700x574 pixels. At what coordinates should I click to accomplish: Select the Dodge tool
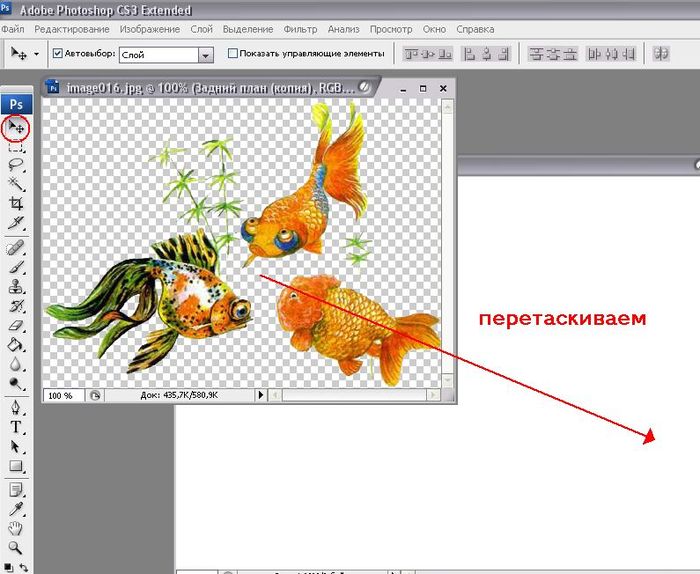16,383
